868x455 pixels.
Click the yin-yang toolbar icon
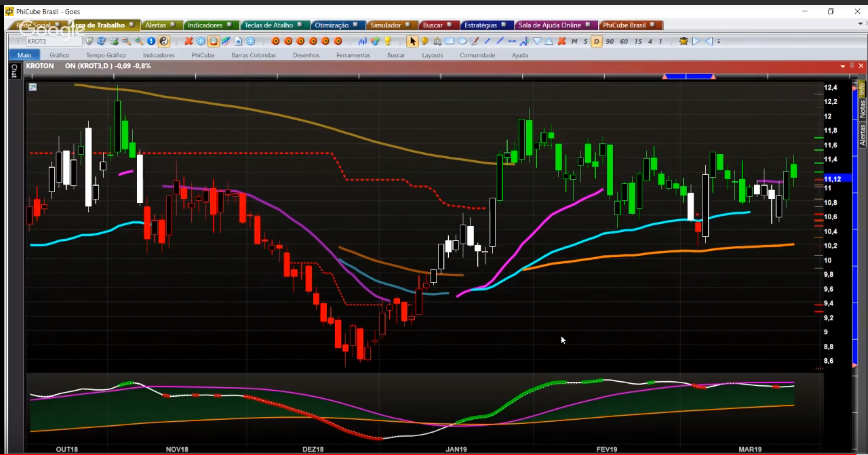[164, 42]
